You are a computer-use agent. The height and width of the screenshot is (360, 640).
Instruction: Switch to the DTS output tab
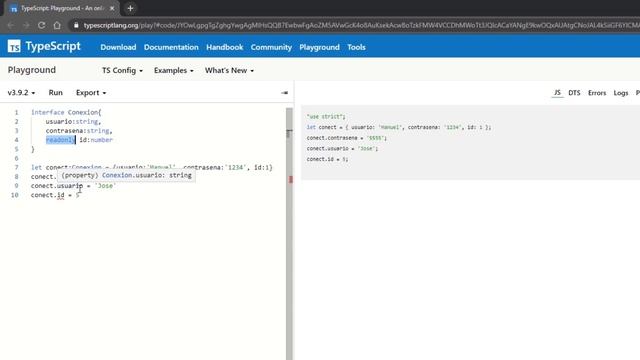click(574, 93)
